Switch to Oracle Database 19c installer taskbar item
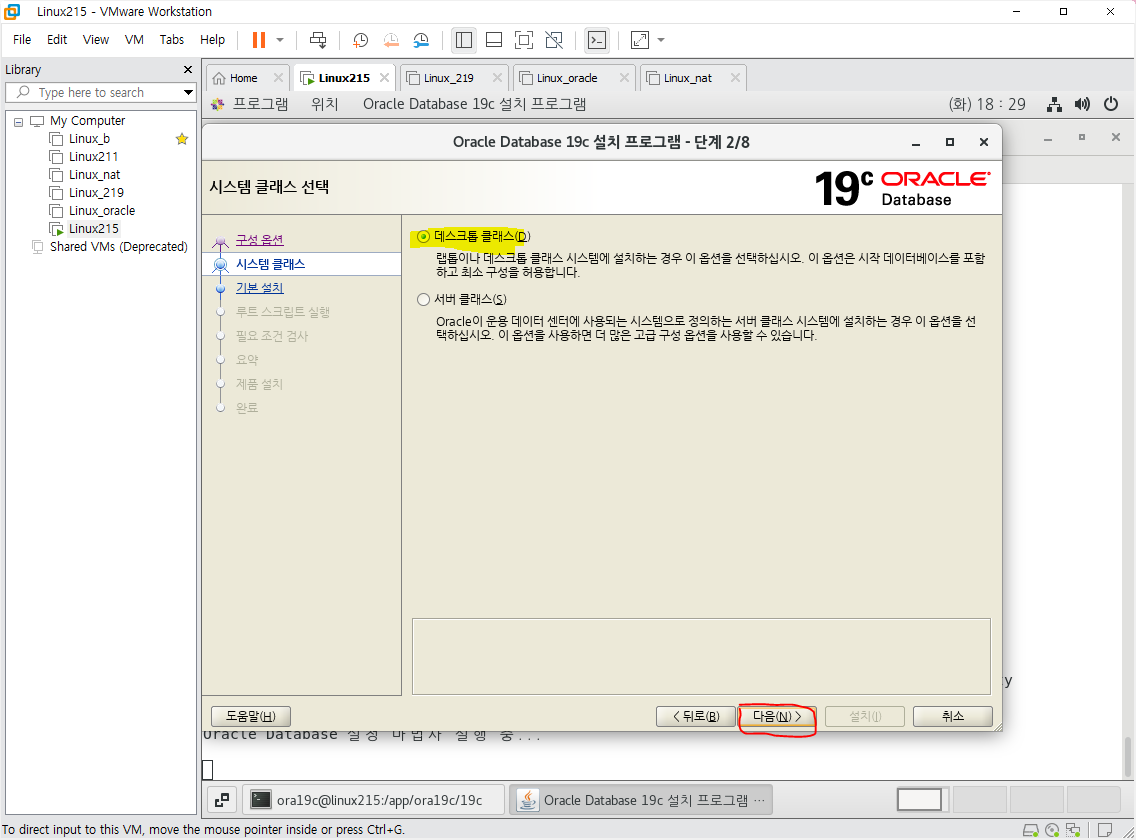This screenshot has height=840, width=1136. 641,799
